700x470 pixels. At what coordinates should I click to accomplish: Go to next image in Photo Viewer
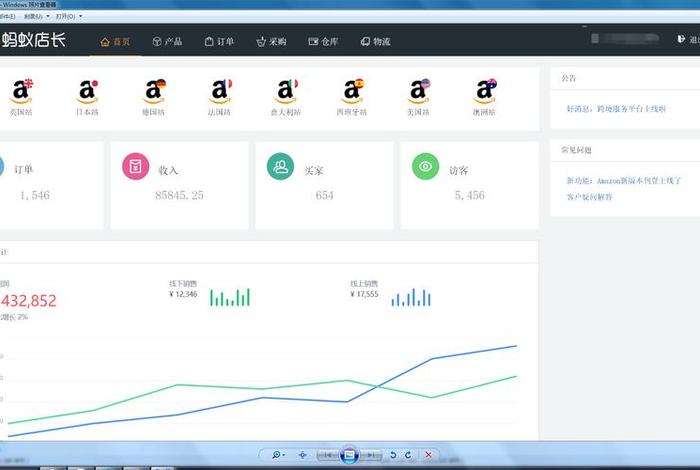[371, 455]
